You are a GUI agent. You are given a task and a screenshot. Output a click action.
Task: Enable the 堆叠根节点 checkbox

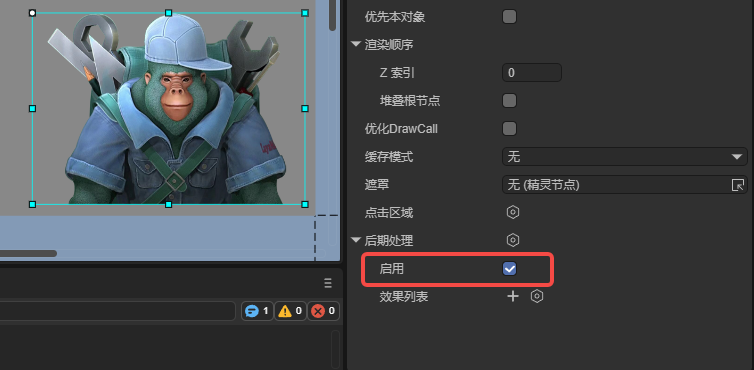point(509,101)
